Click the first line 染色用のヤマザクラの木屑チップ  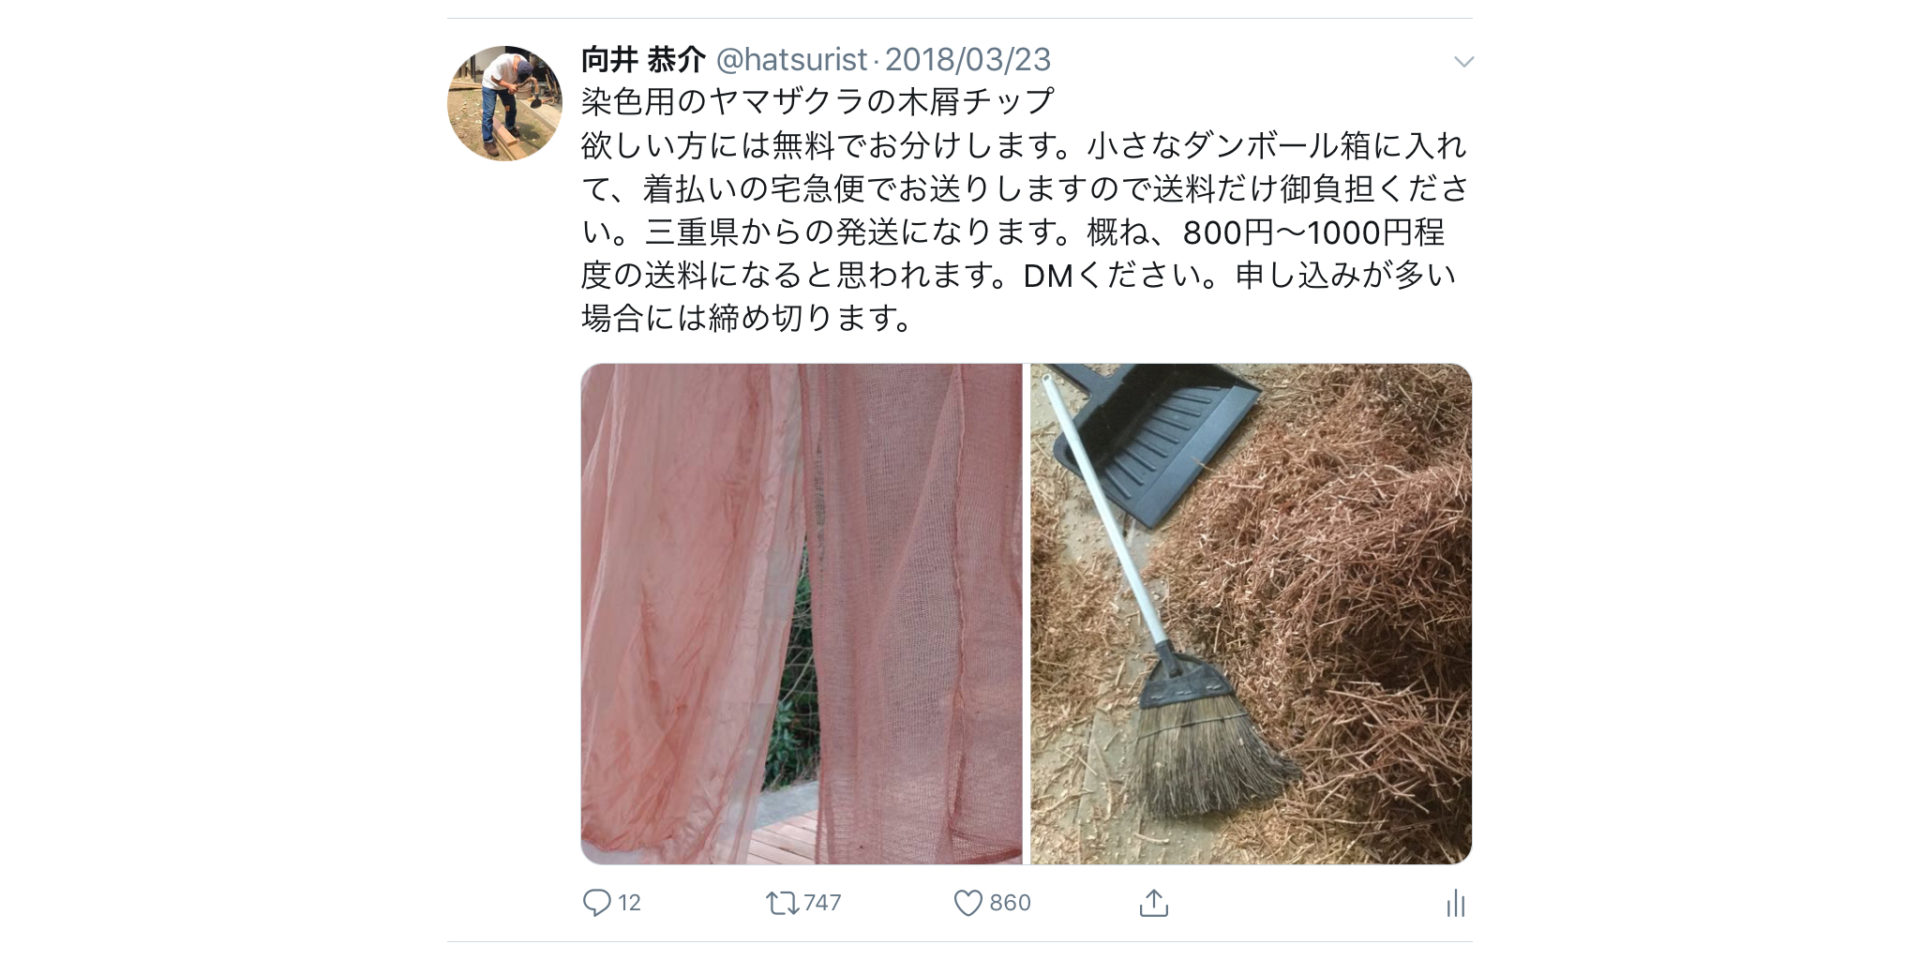[817, 102]
